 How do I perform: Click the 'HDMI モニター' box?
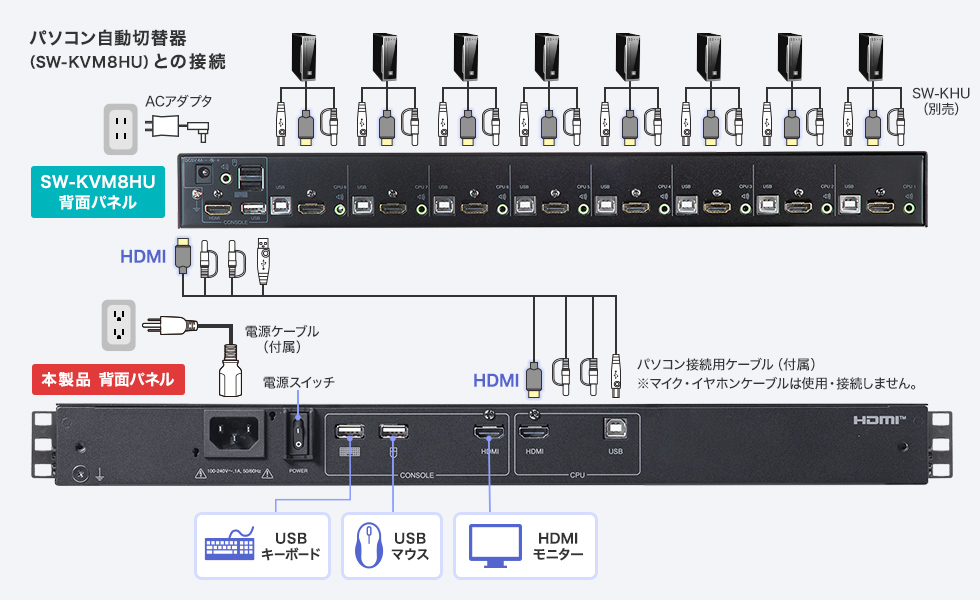click(x=526, y=546)
